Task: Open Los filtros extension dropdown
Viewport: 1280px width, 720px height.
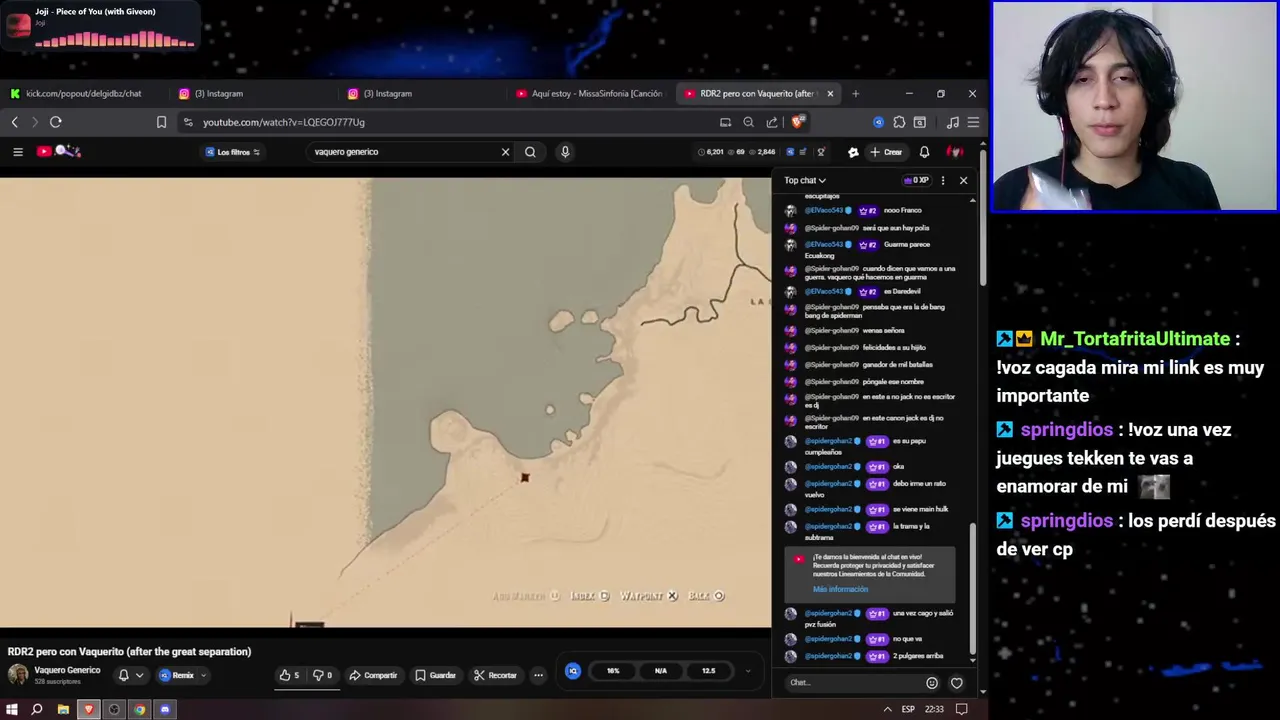Action: [x=232, y=152]
